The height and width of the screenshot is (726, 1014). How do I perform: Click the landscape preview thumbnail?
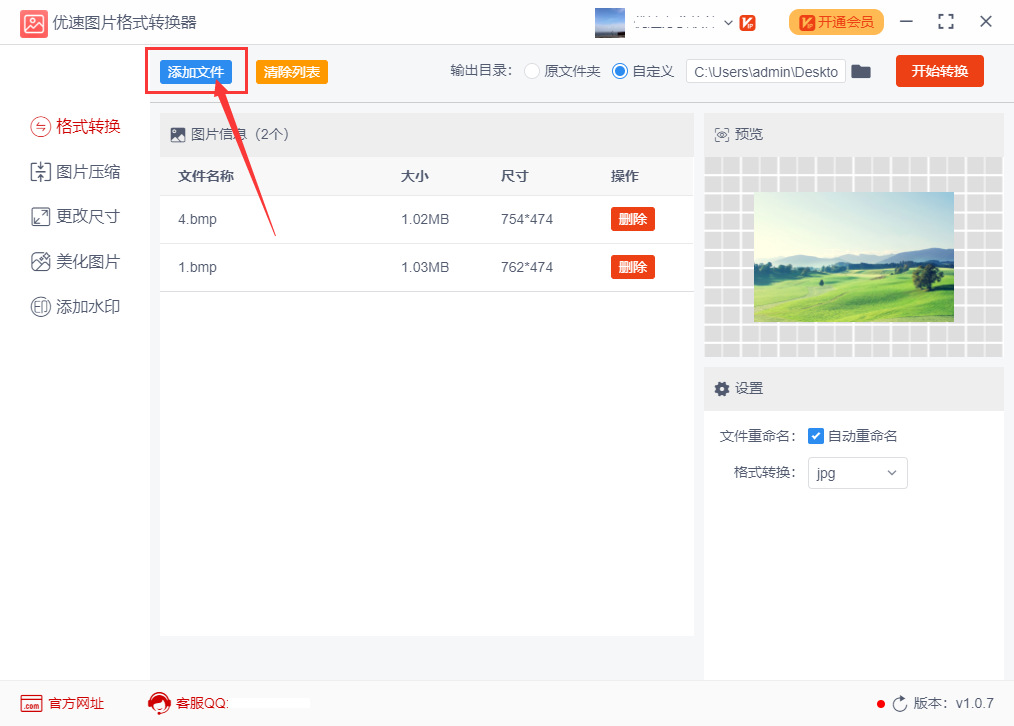(x=852, y=257)
